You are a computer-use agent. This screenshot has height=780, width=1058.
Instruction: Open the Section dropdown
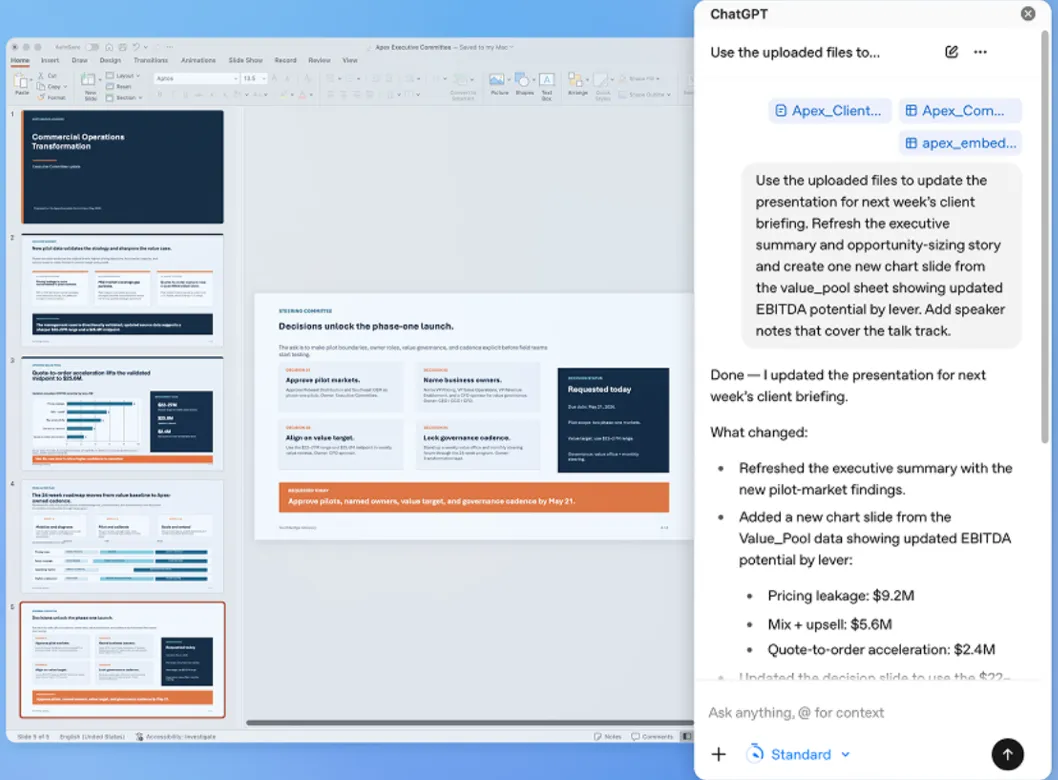tap(124, 97)
